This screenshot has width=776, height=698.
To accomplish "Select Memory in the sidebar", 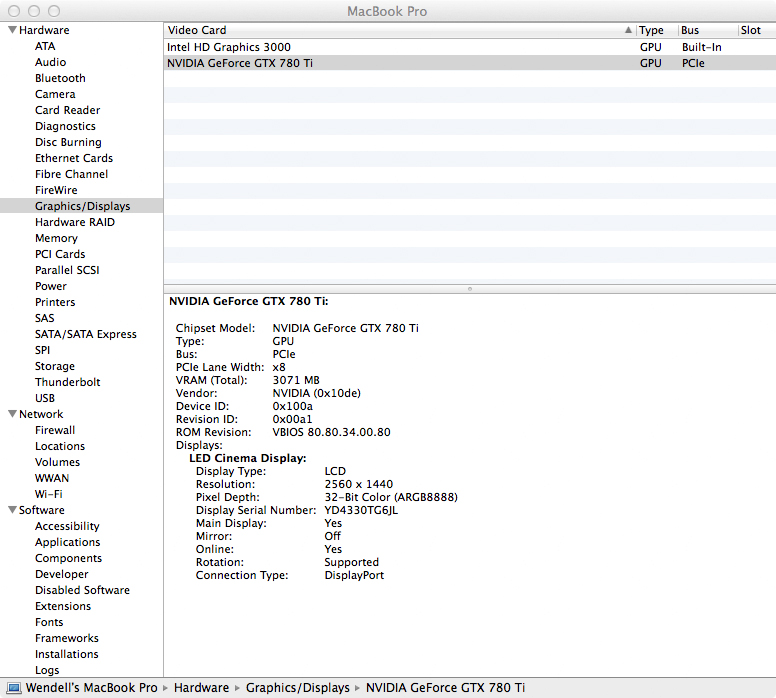I will click(x=56, y=238).
